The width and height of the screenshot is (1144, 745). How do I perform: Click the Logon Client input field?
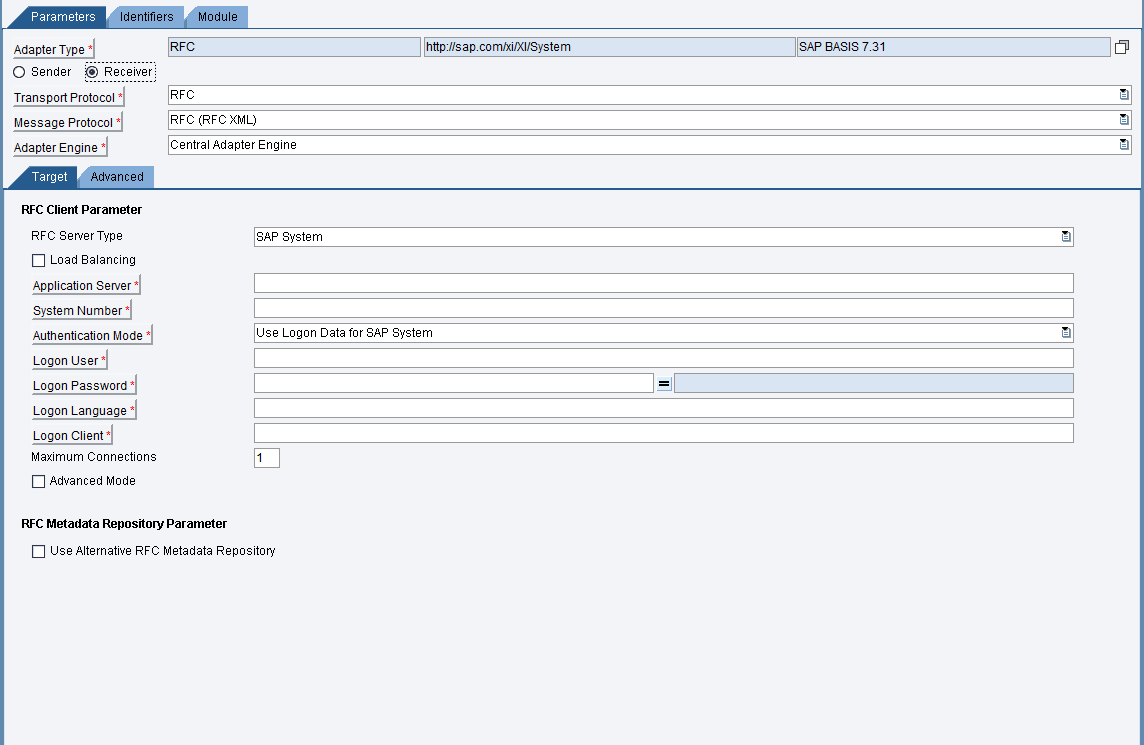660,432
